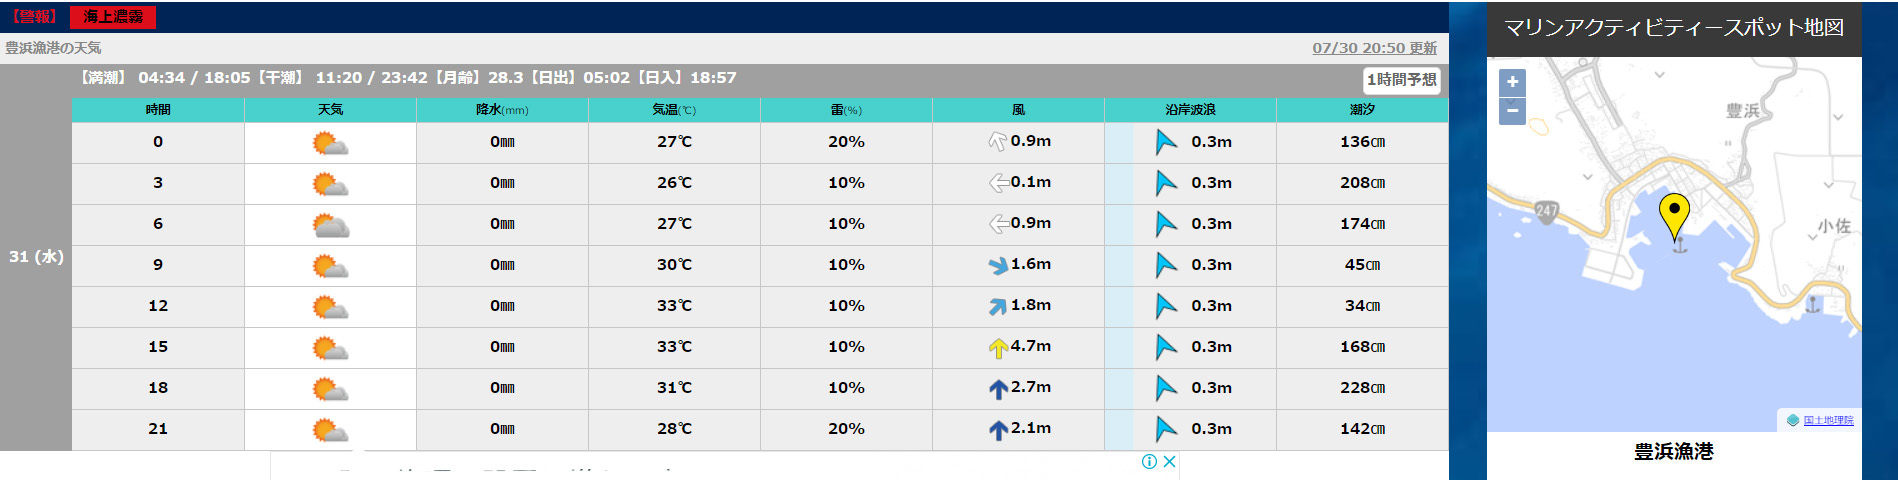Click the 31 (水) date cell
1898x480 pixels.
pyautogui.click(x=36, y=257)
